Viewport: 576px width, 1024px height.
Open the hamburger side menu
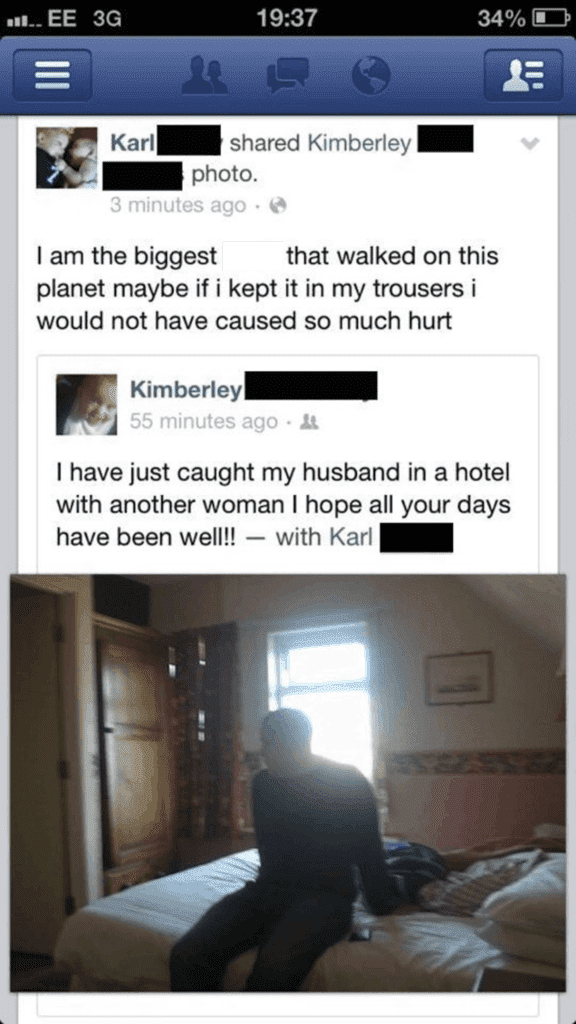click(x=52, y=75)
